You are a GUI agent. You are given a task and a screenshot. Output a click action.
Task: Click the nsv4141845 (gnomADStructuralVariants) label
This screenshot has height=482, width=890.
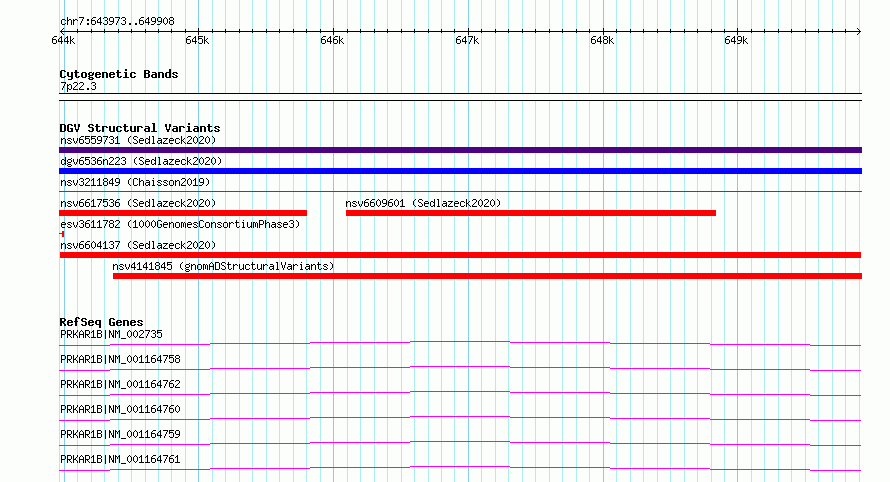[223, 266]
